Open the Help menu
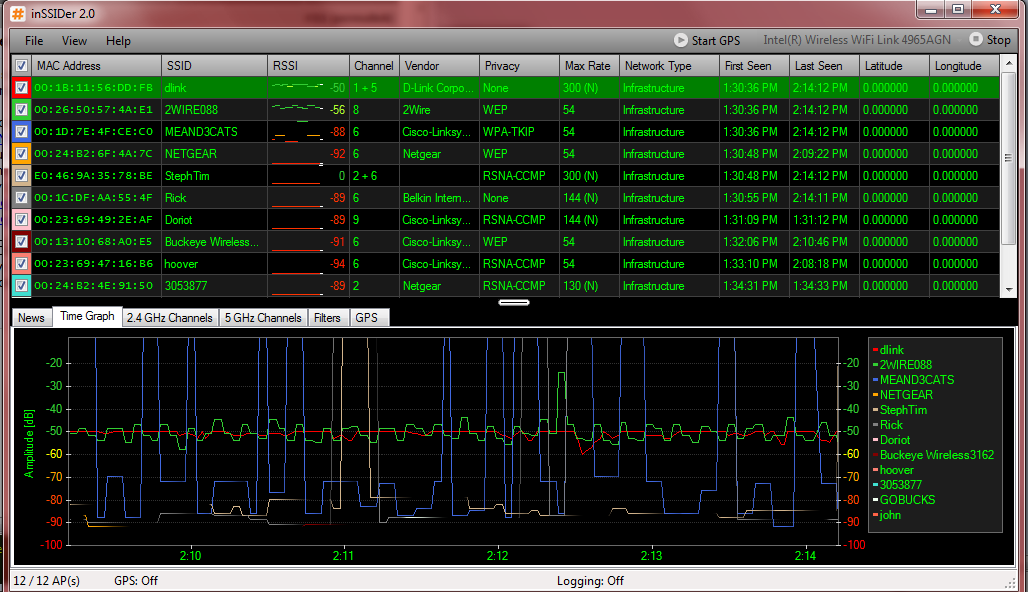Viewport: 1028px width, 592px height. (x=118, y=41)
